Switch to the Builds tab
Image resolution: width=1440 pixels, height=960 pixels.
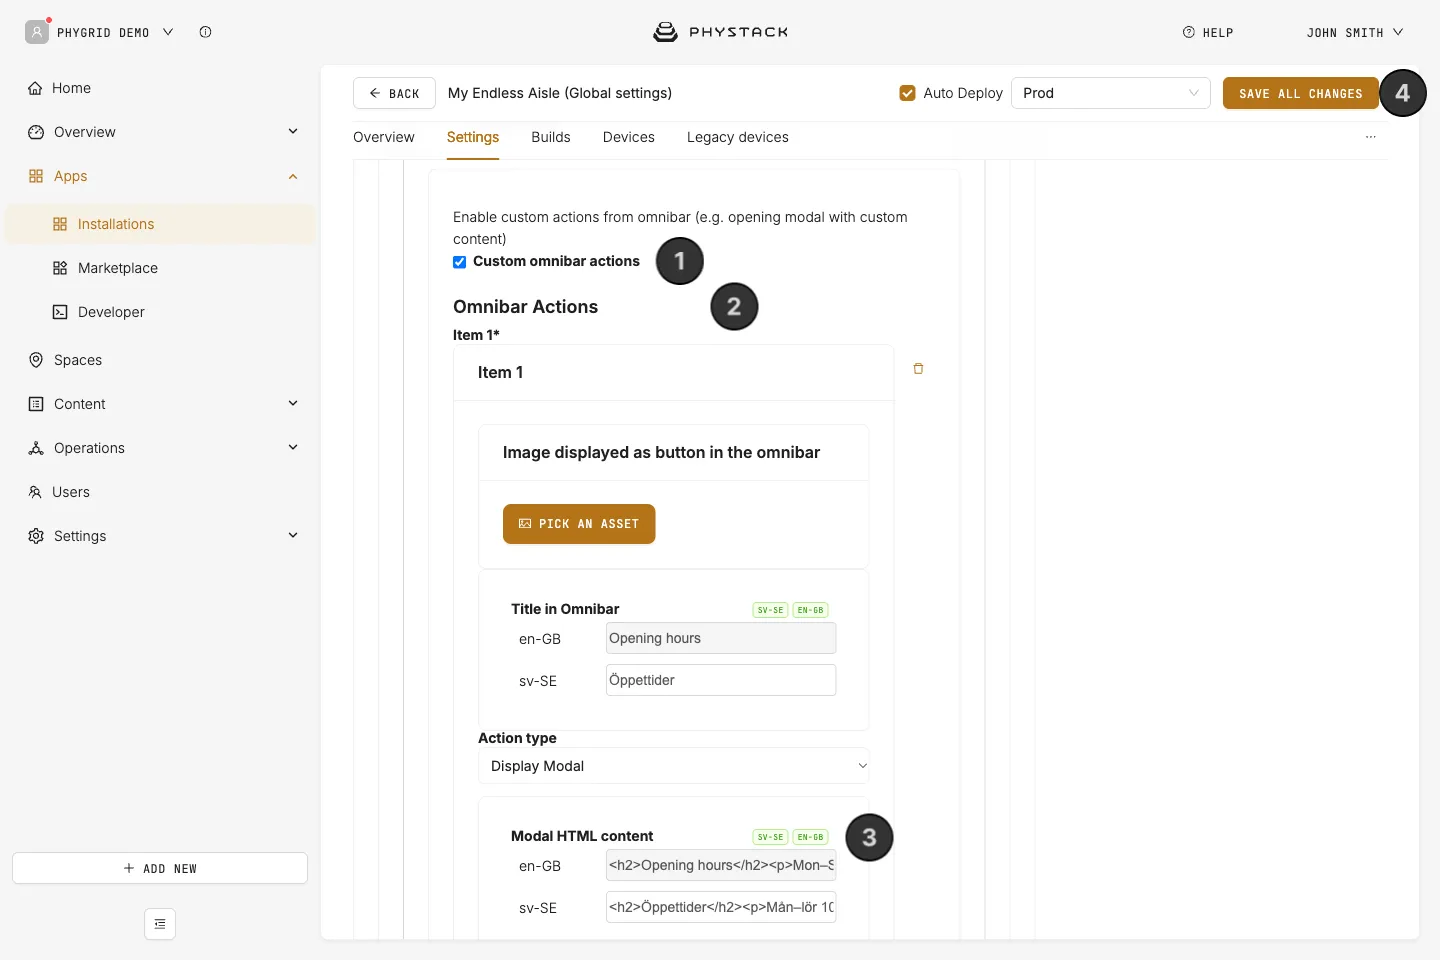click(x=551, y=137)
